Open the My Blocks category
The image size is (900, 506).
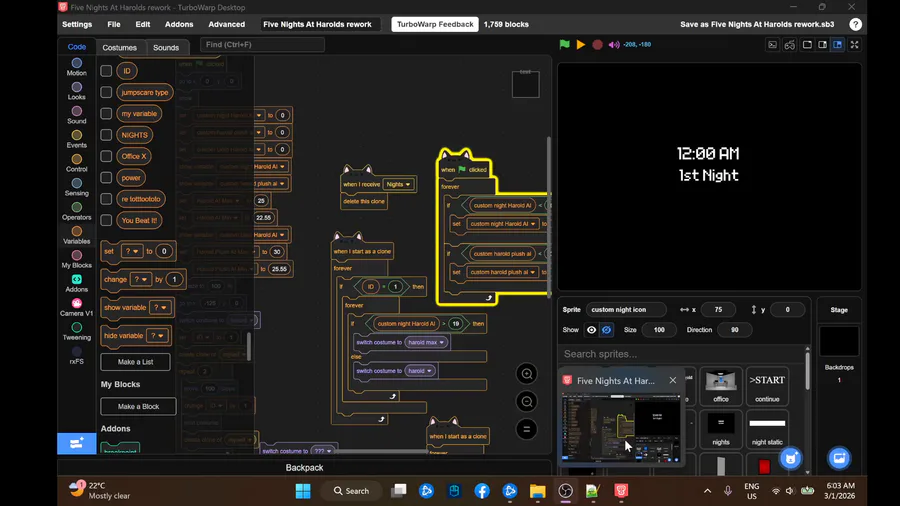click(76, 259)
